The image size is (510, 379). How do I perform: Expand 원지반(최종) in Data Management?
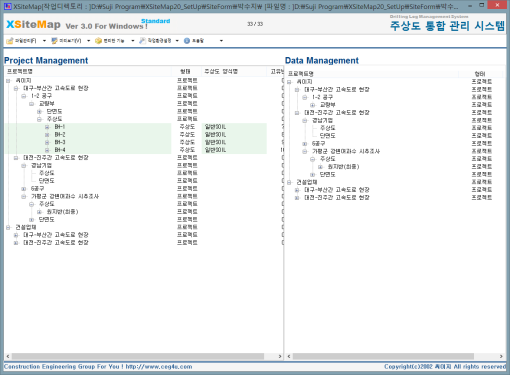[x=320, y=167]
